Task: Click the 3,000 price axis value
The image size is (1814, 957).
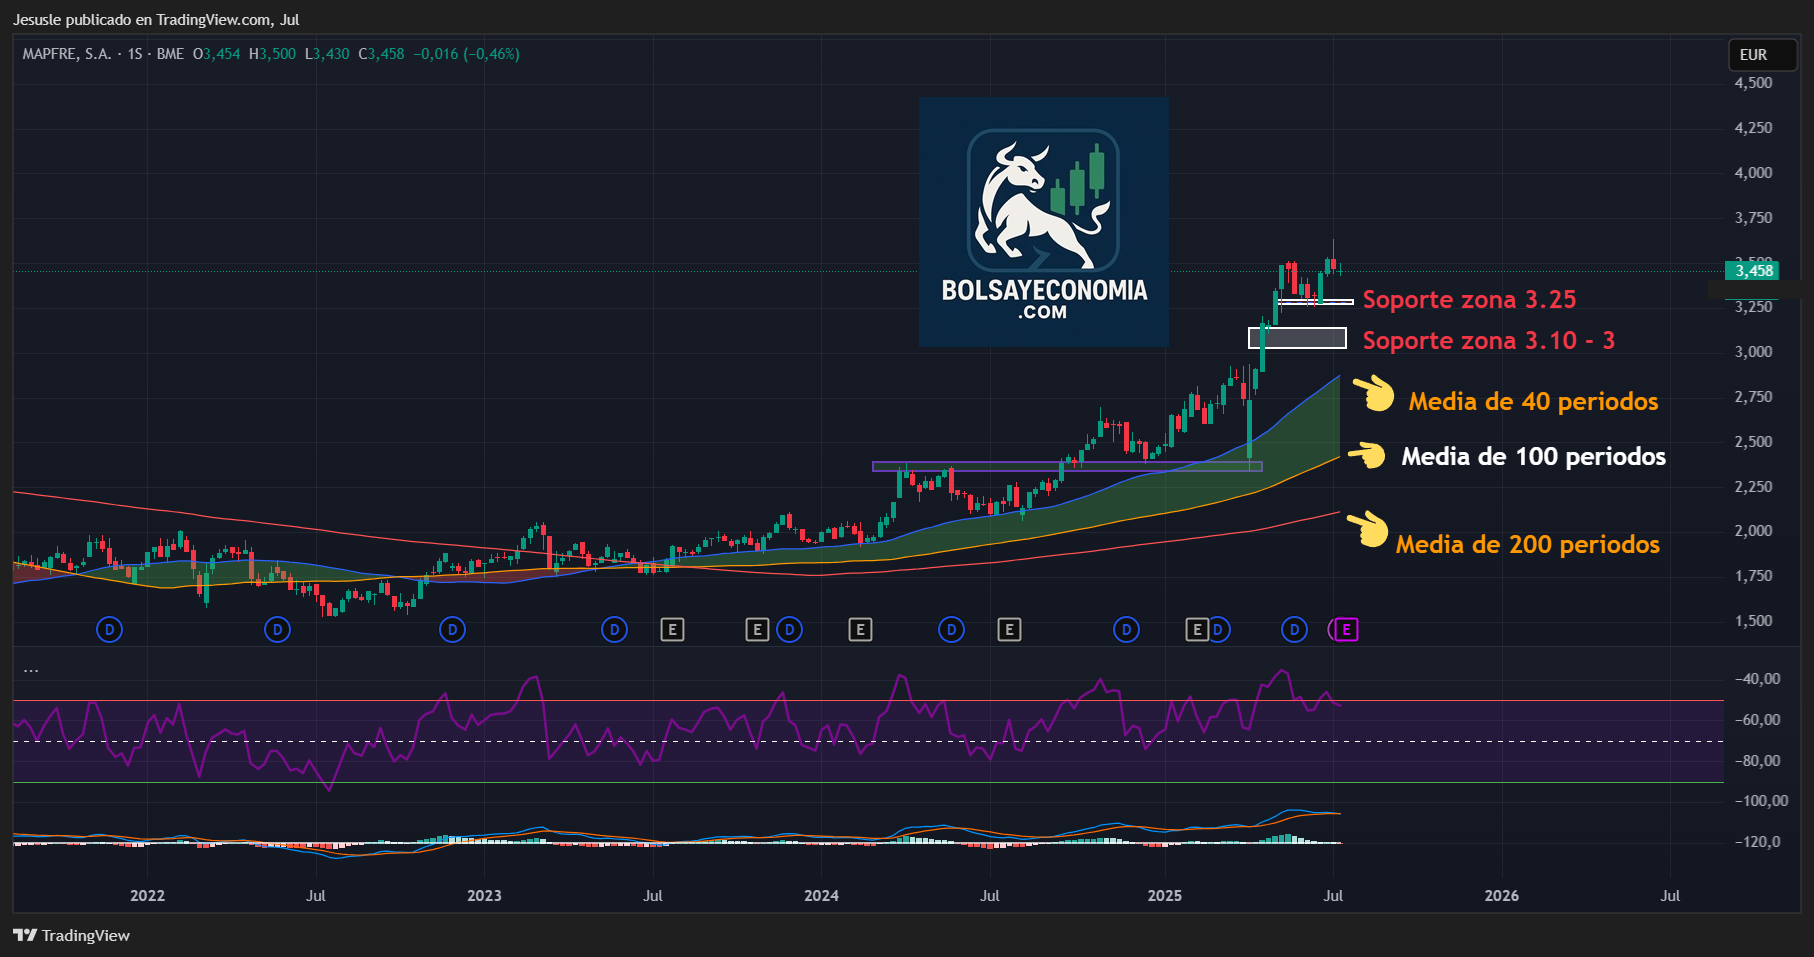Action: click(x=1753, y=352)
